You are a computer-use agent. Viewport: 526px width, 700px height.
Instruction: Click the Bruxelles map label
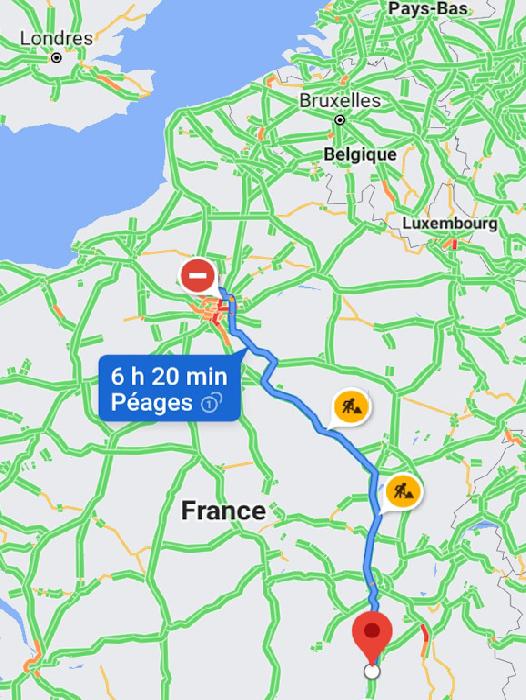click(340, 100)
